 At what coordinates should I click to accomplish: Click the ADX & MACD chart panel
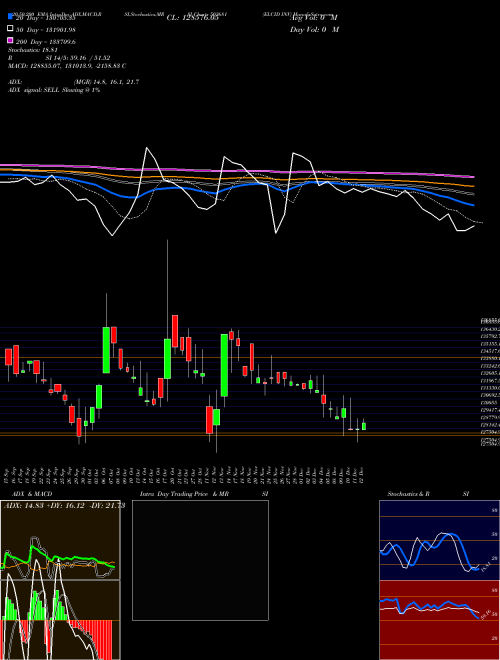pyautogui.click(x=60, y=580)
